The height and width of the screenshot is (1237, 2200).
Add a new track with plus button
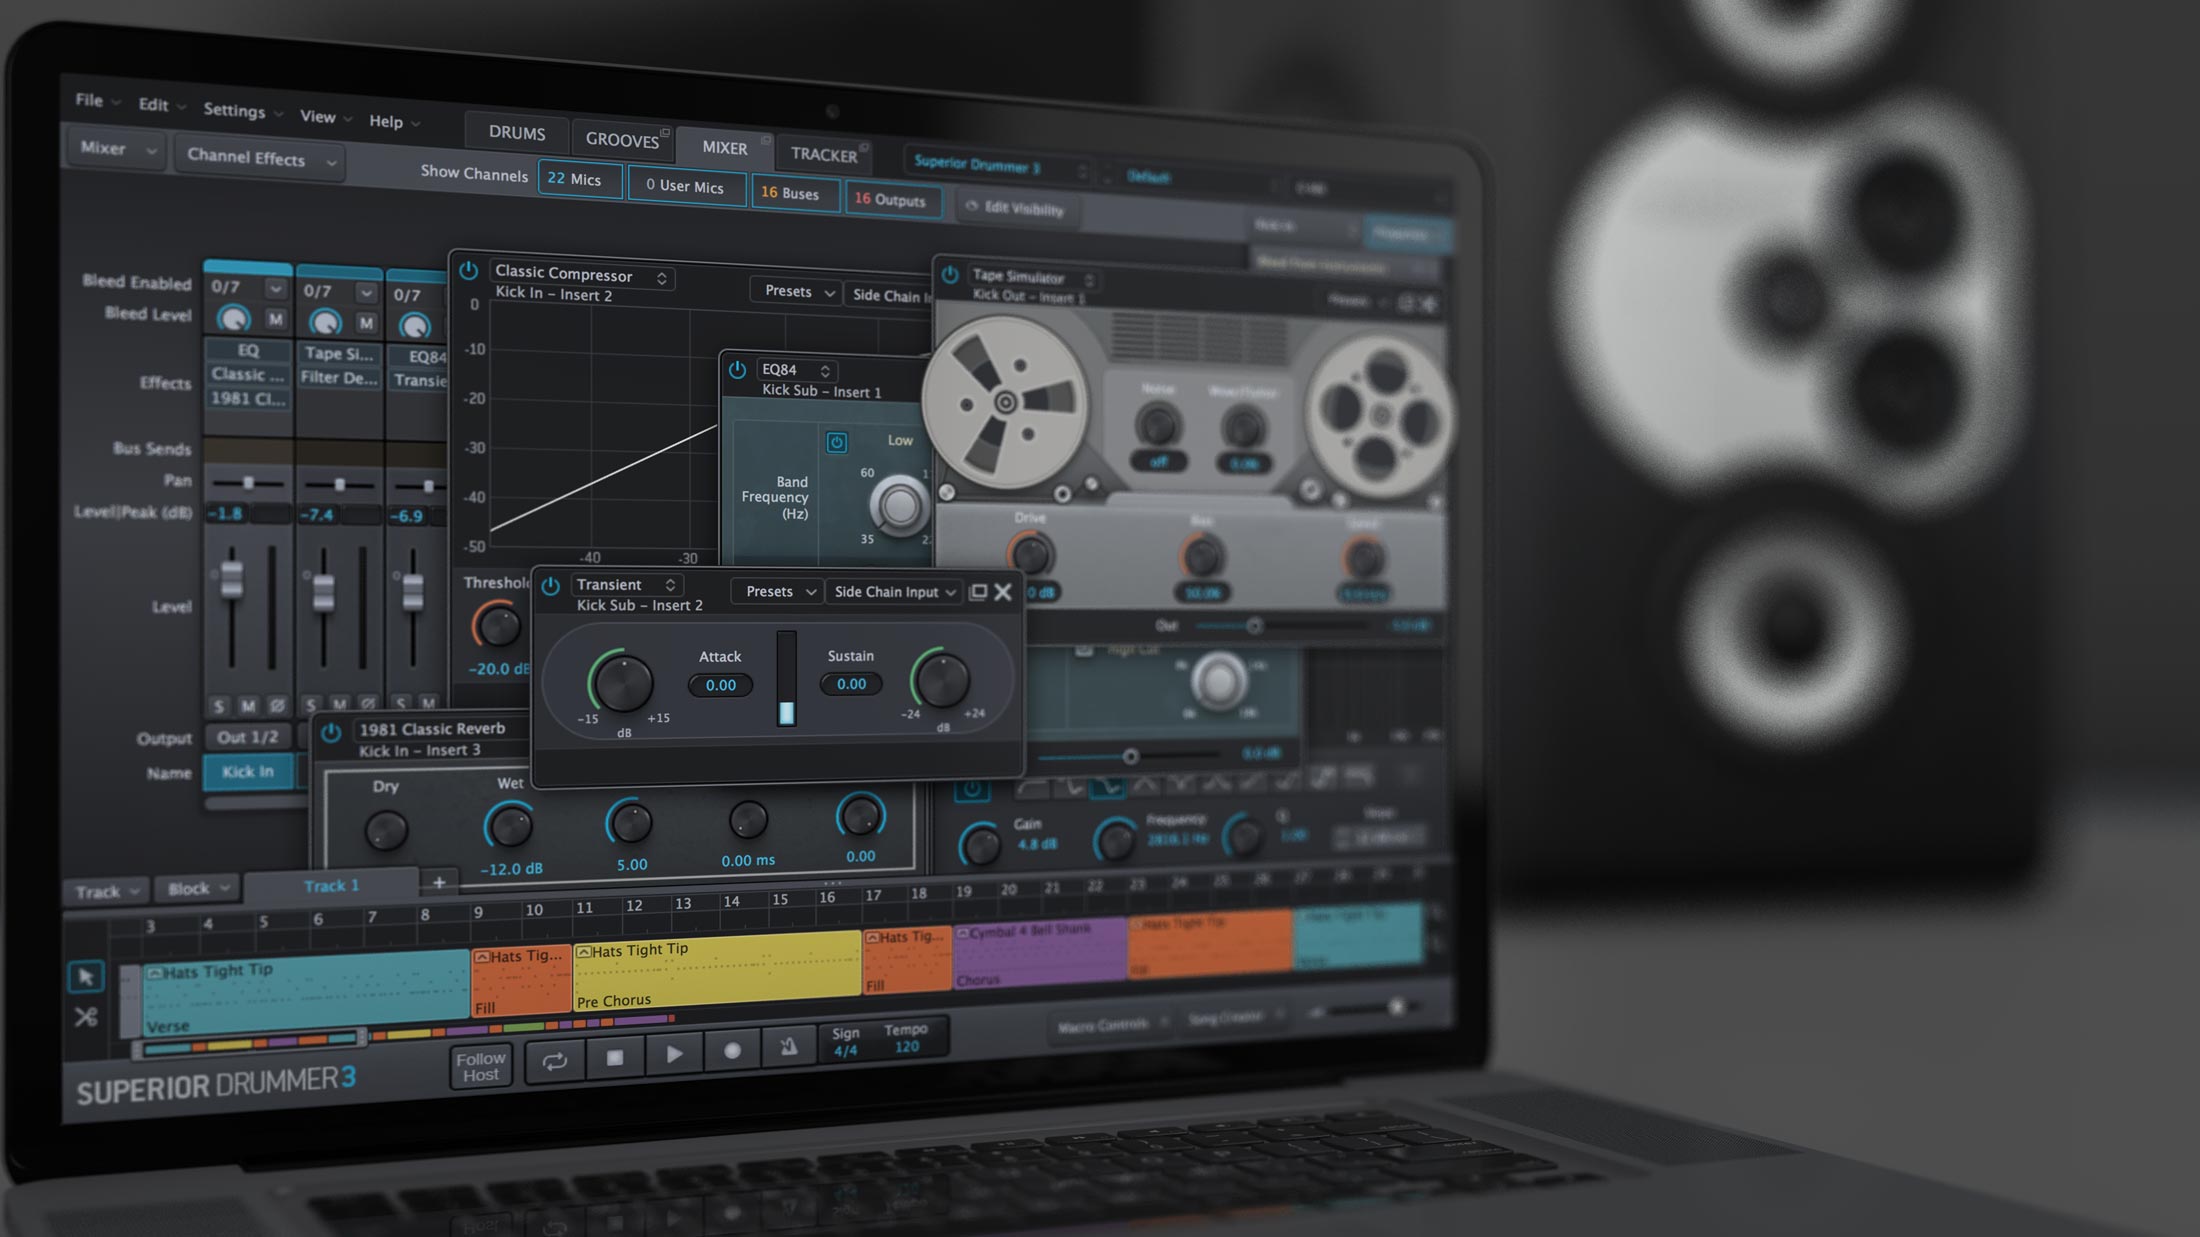click(439, 882)
